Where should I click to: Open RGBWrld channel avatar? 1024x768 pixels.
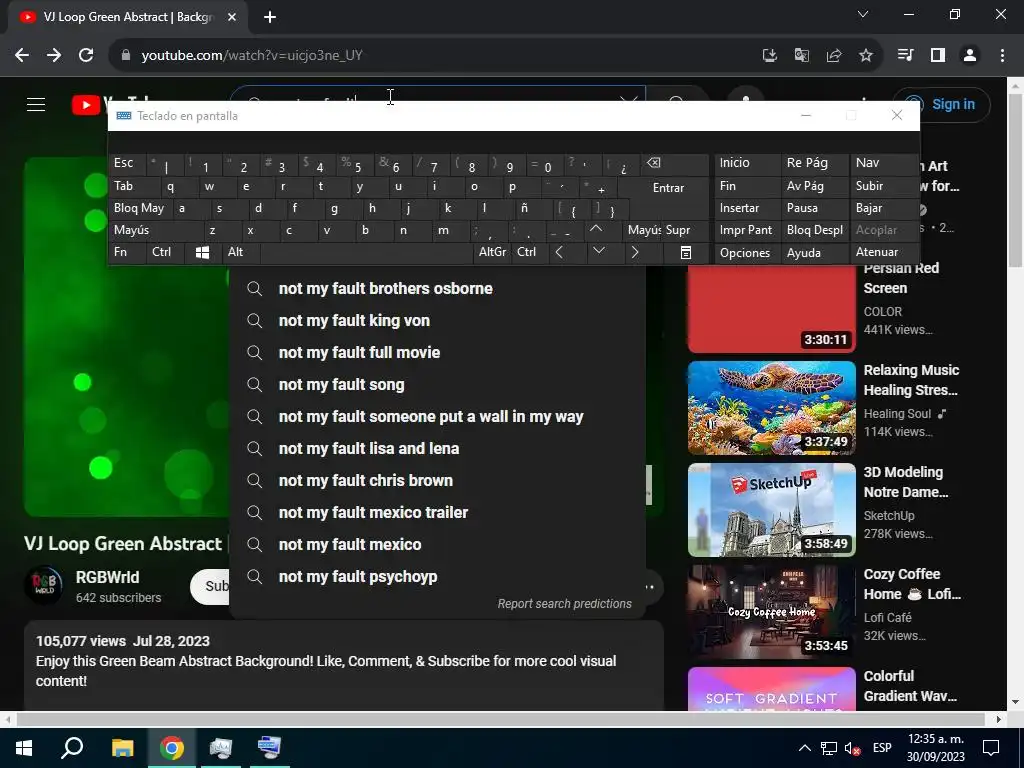(44, 585)
